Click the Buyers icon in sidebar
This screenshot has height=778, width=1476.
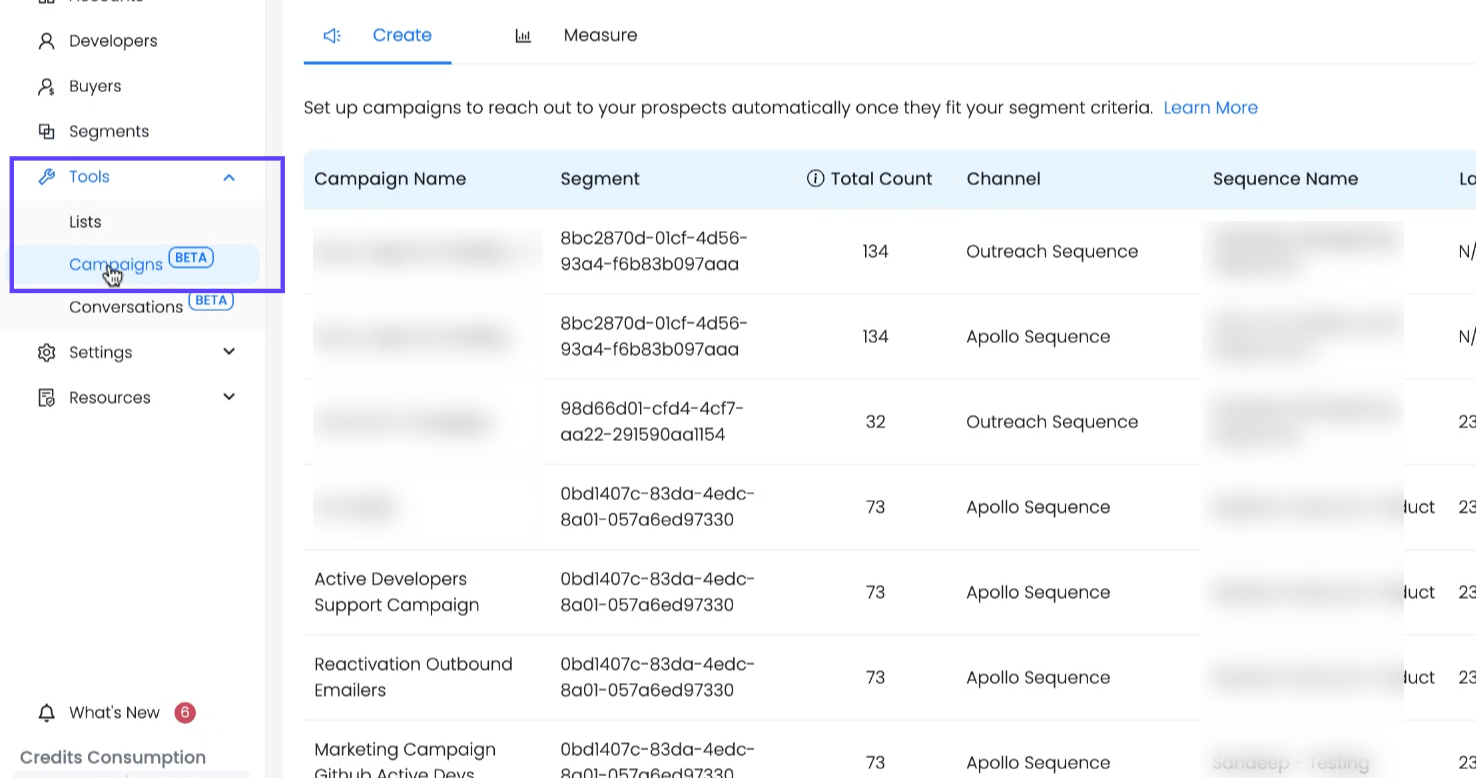pyautogui.click(x=46, y=87)
